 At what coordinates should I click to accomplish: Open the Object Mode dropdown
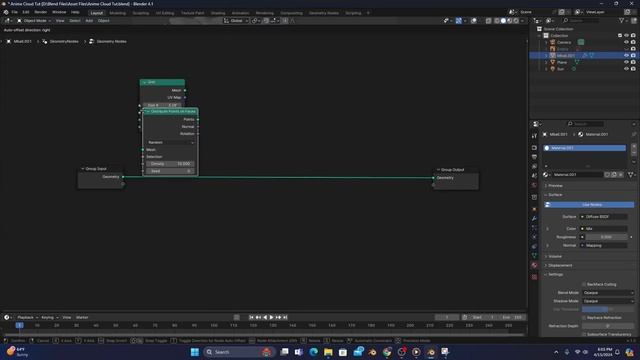pyautogui.click(x=34, y=20)
